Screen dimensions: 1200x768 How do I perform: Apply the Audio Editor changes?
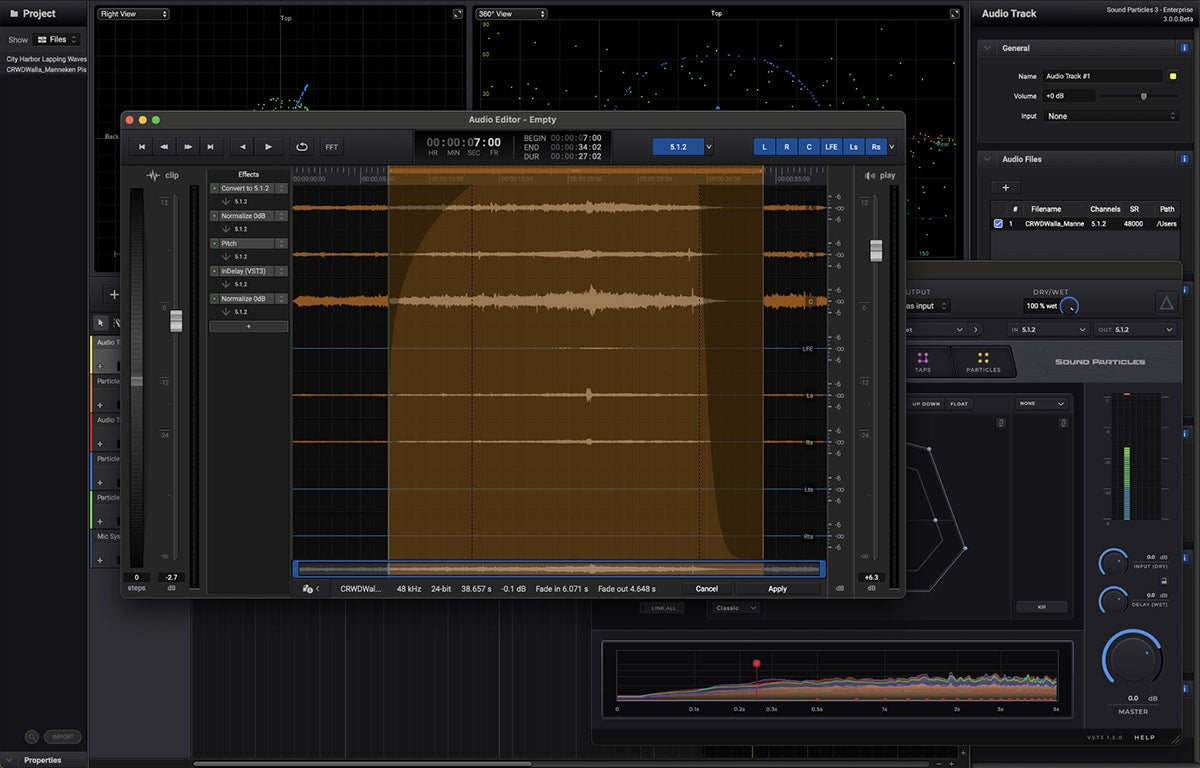(777, 589)
